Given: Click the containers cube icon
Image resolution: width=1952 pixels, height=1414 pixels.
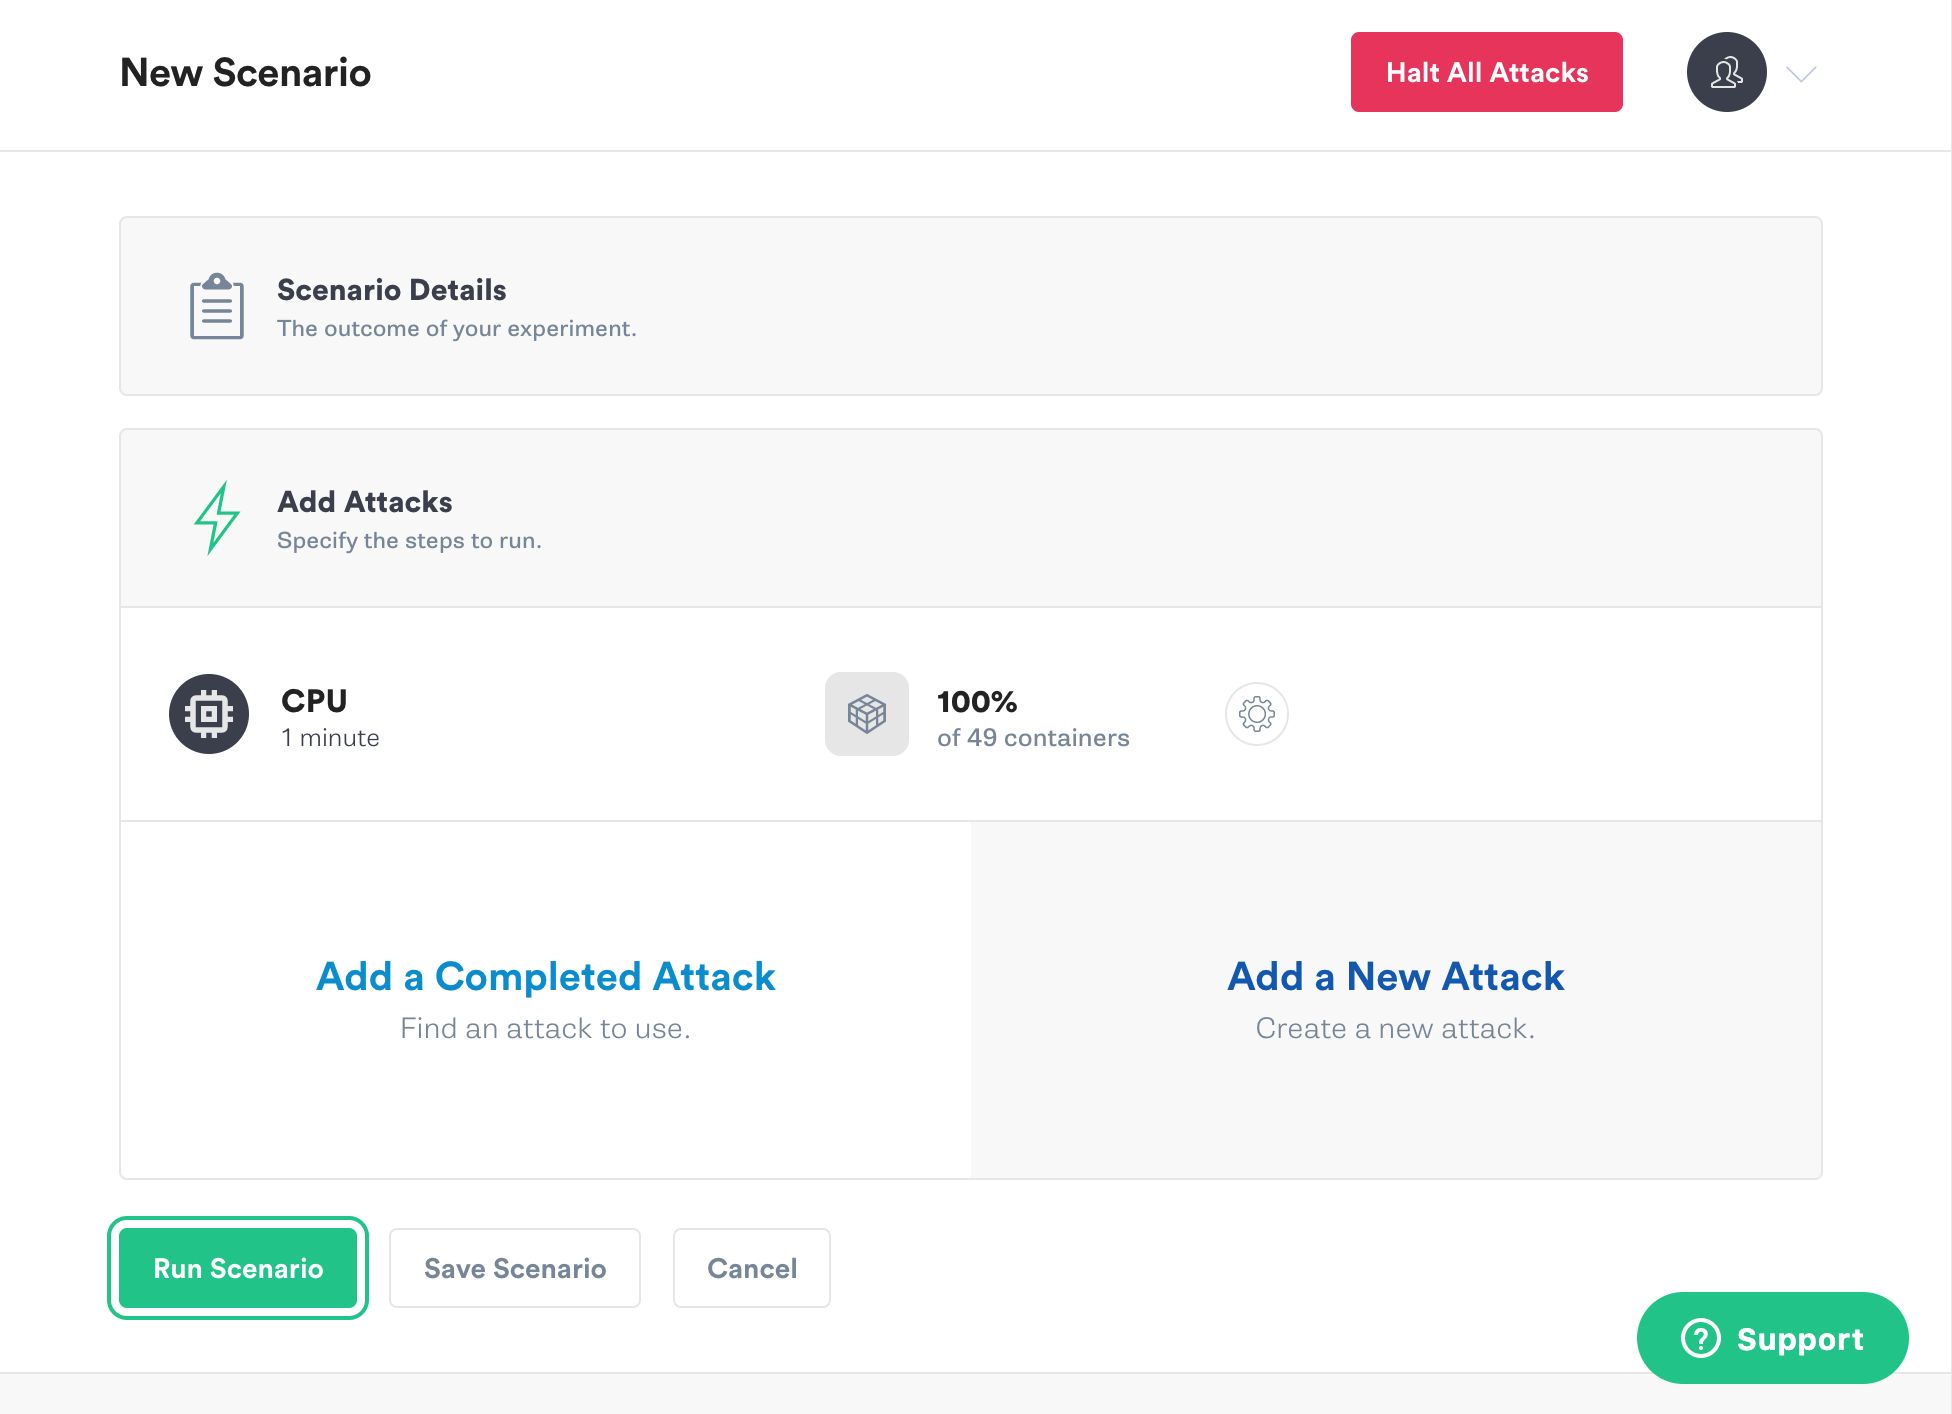Looking at the screenshot, I should point(866,714).
